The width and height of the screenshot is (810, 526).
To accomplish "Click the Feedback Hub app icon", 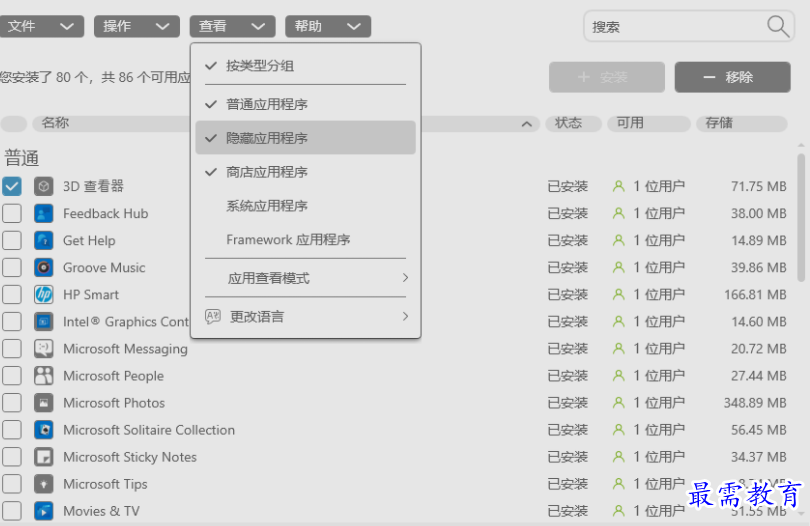I will (x=43, y=213).
